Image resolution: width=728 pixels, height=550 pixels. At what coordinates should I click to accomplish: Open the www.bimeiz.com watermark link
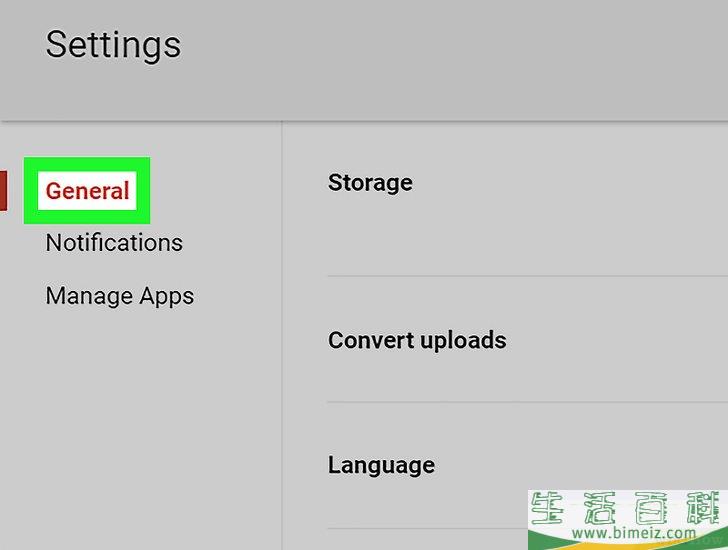[634, 533]
